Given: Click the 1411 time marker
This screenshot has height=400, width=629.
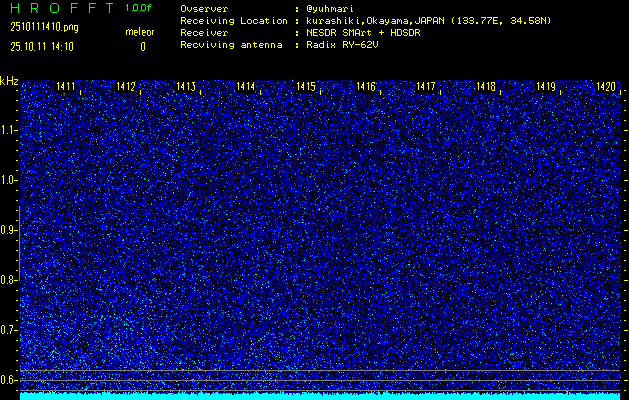Looking at the screenshot, I should pos(67,87).
